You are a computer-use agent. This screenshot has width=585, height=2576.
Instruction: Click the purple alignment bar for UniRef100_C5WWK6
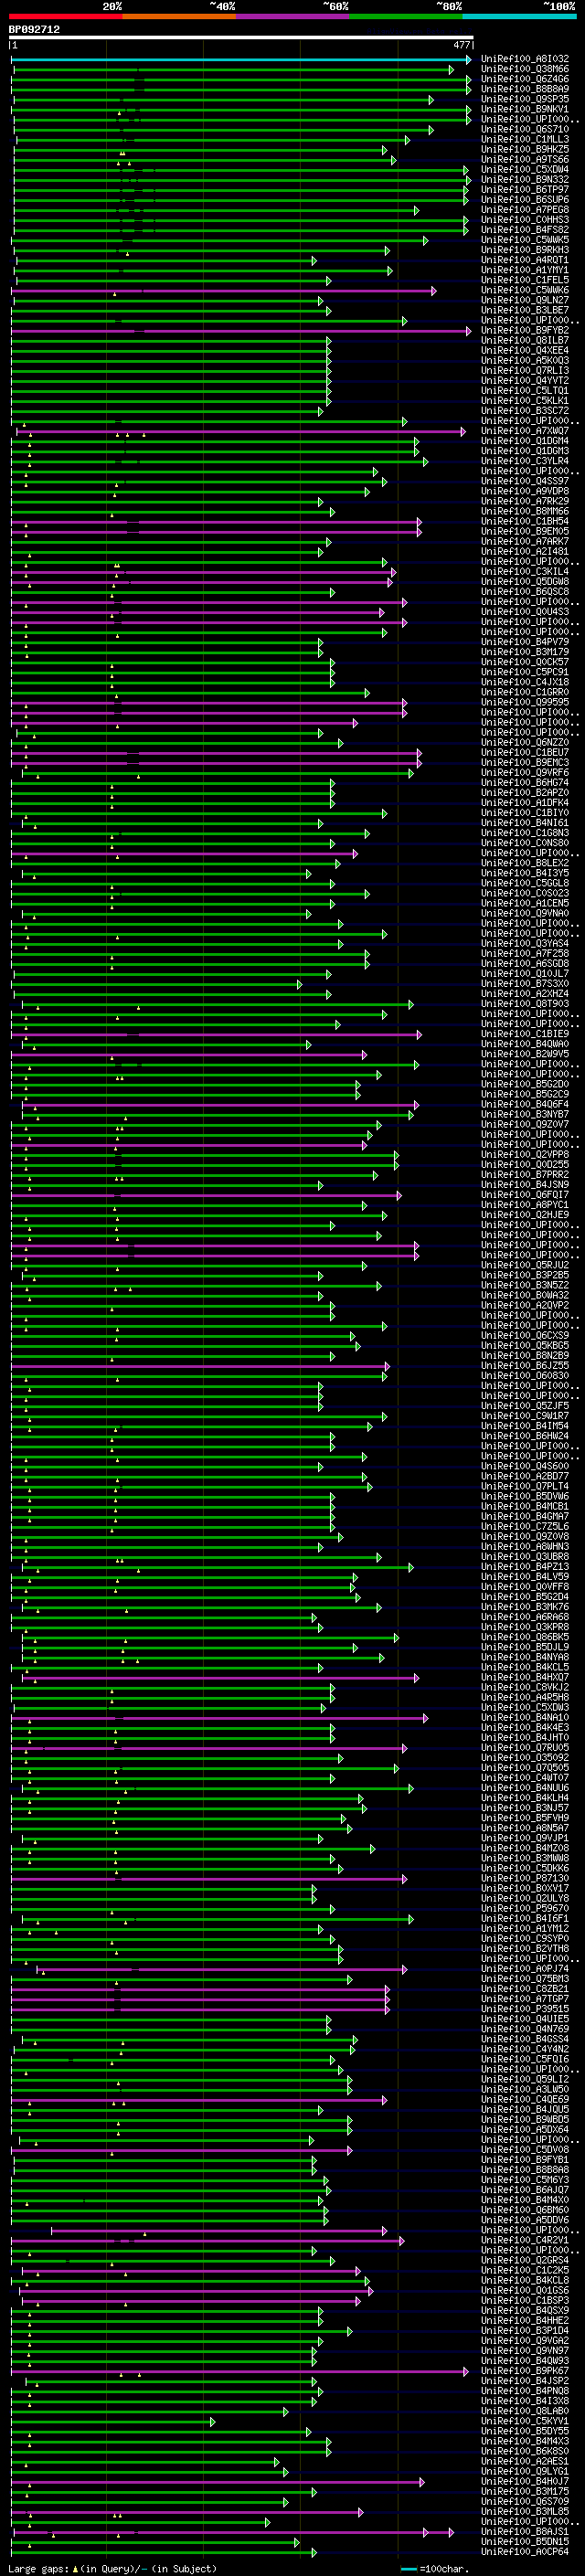[223, 291]
